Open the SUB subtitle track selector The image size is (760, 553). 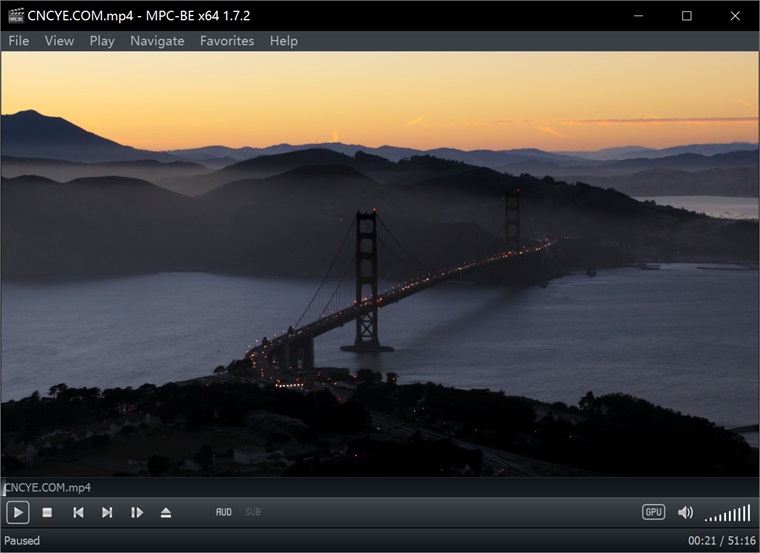pos(253,513)
